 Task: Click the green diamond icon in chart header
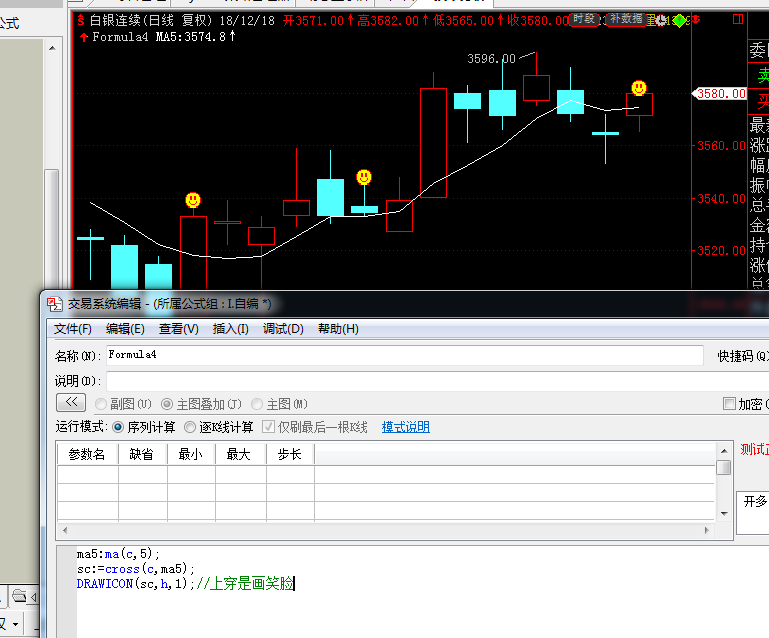[x=679, y=21]
